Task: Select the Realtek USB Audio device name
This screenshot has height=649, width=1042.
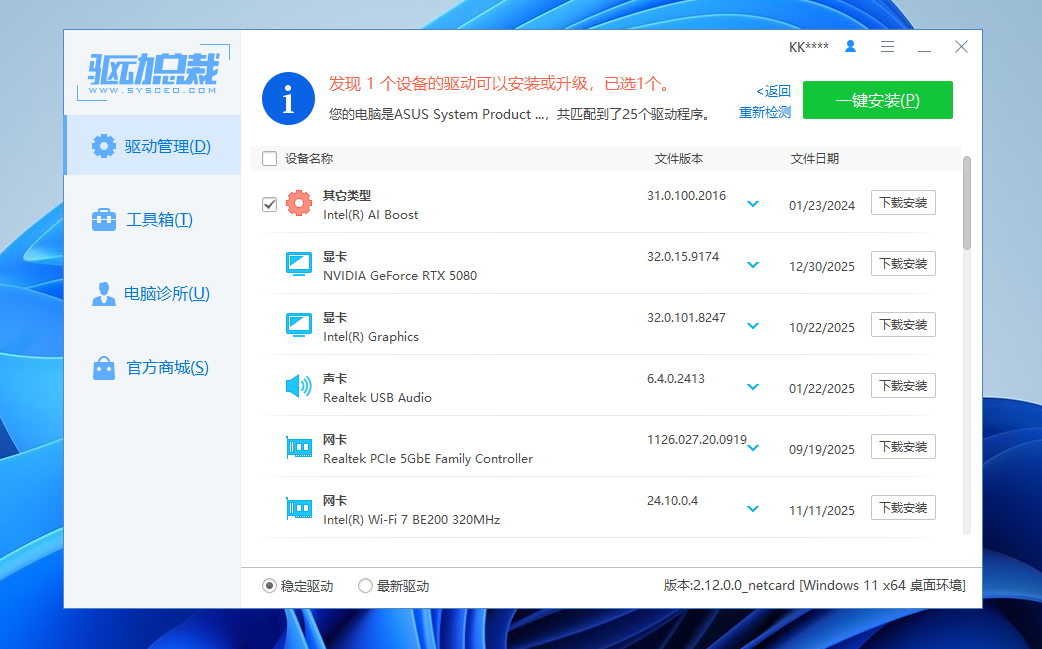Action: click(x=377, y=398)
